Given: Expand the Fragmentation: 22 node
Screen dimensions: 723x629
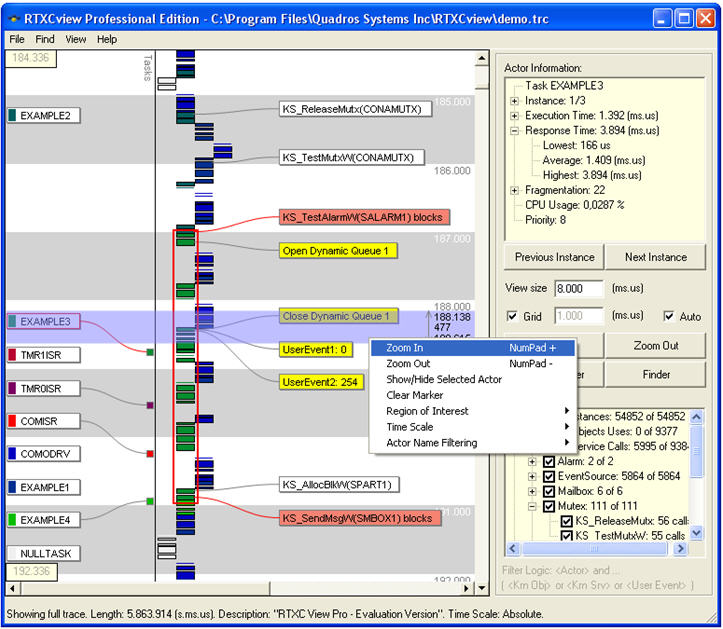Looking at the screenshot, I should point(515,190).
